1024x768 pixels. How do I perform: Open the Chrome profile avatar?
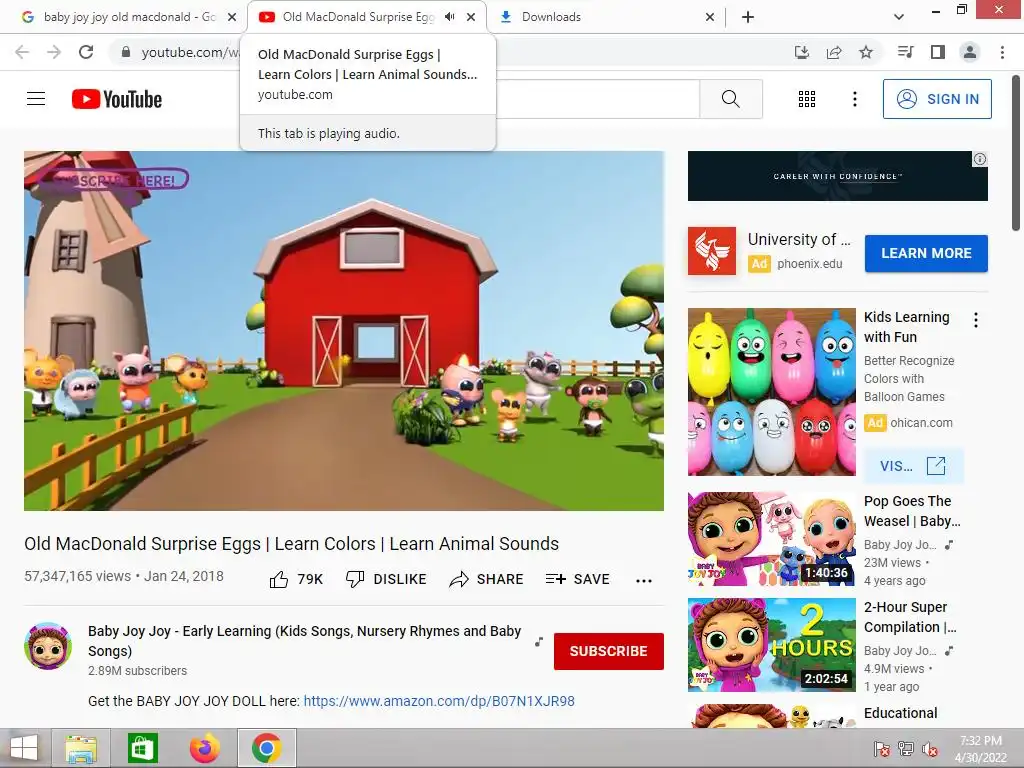click(970, 52)
